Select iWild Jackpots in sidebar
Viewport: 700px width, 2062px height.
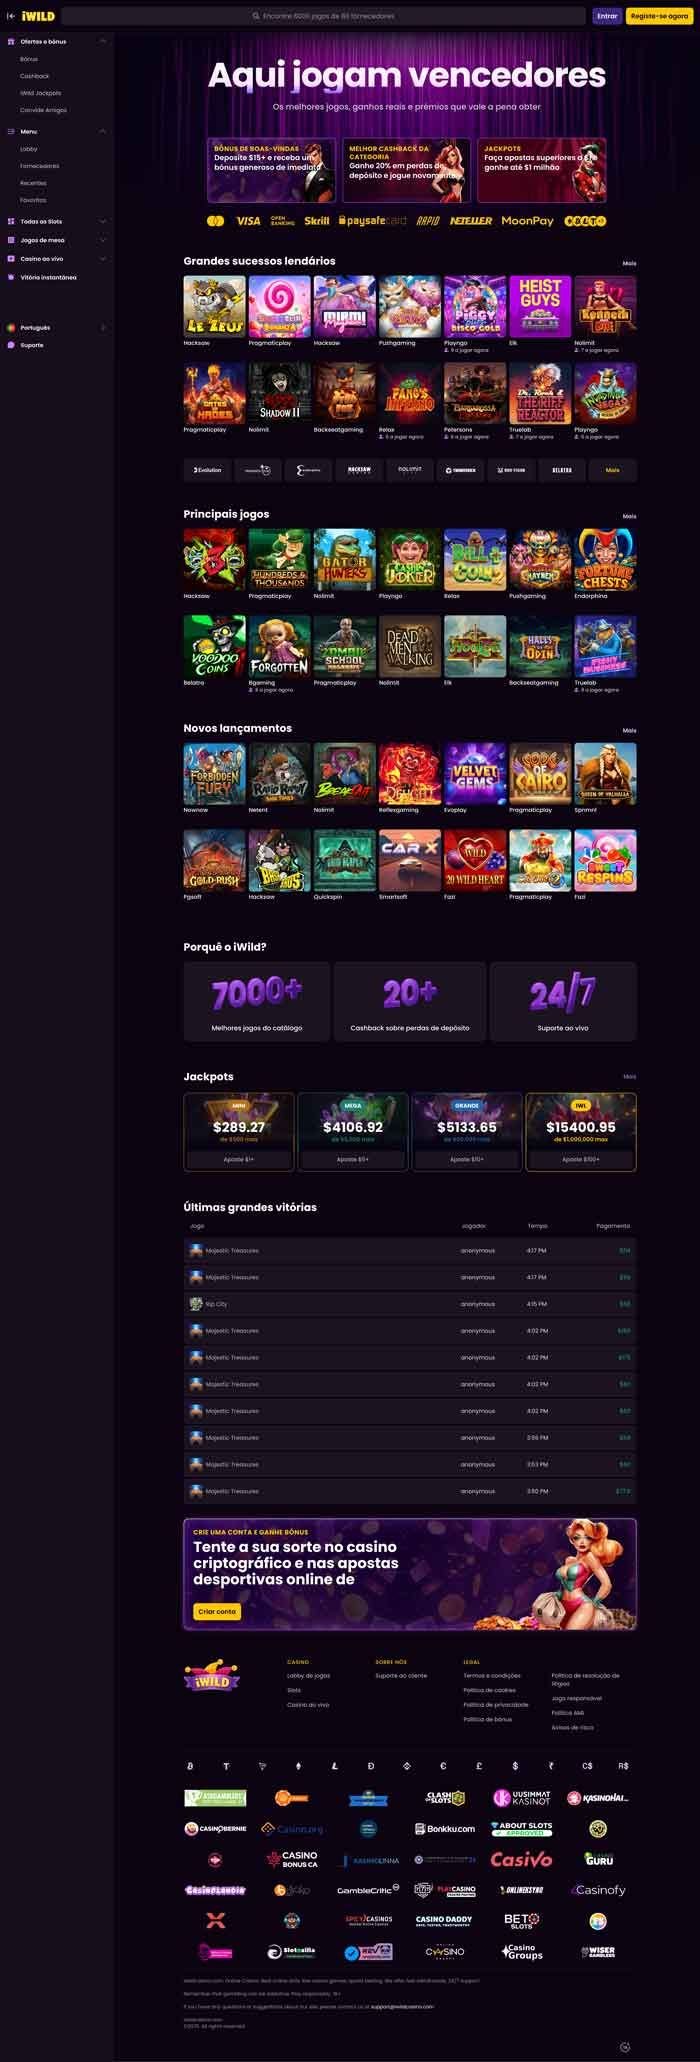click(41, 93)
